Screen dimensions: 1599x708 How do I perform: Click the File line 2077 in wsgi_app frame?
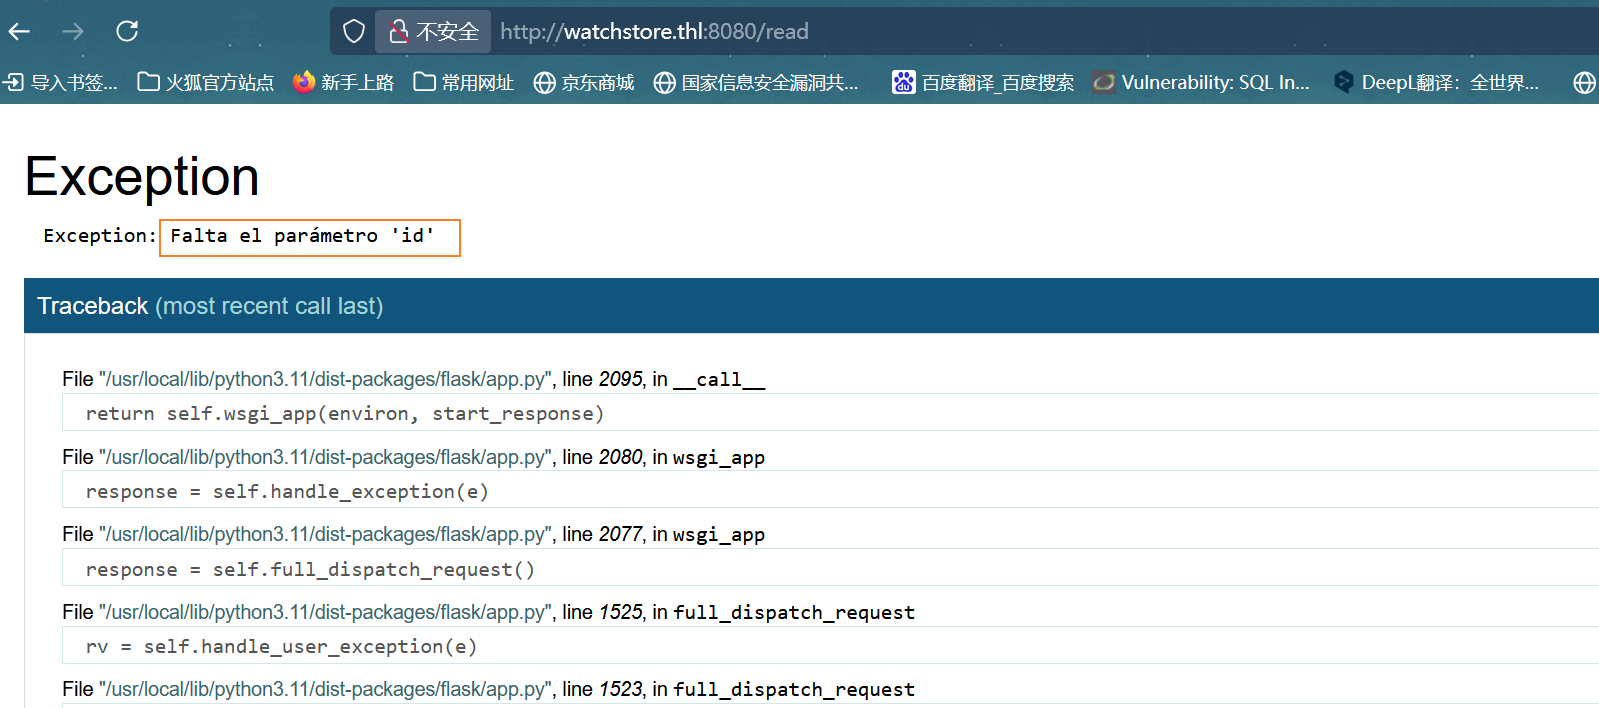point(414,534)
